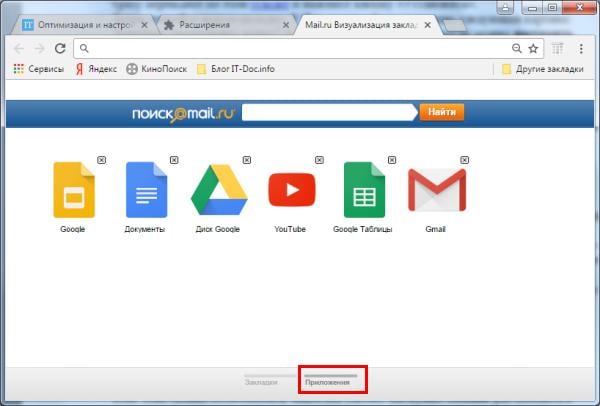The width and height of the screenshot is (600, 406).
Task: Open the Chrome three-dot menu
Action: [581, 48]
